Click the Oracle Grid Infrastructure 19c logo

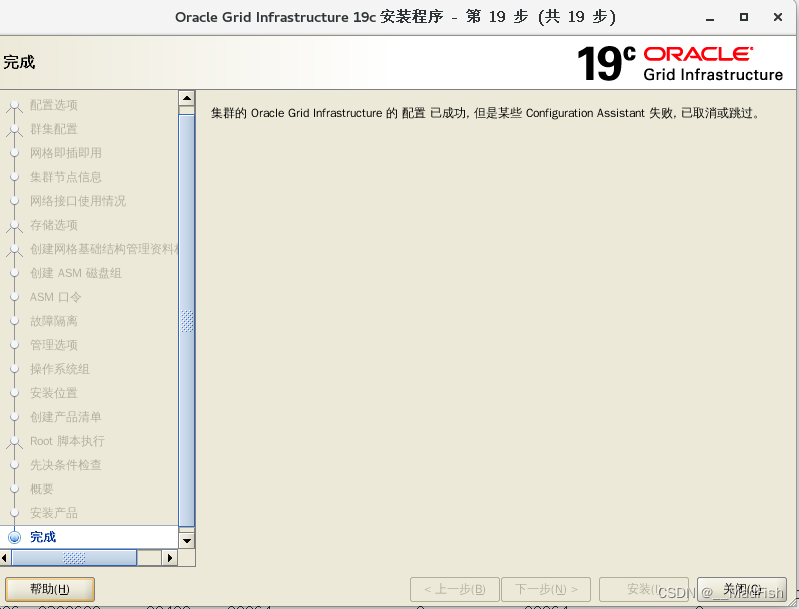pyautogui.click(x=680, y=63)
